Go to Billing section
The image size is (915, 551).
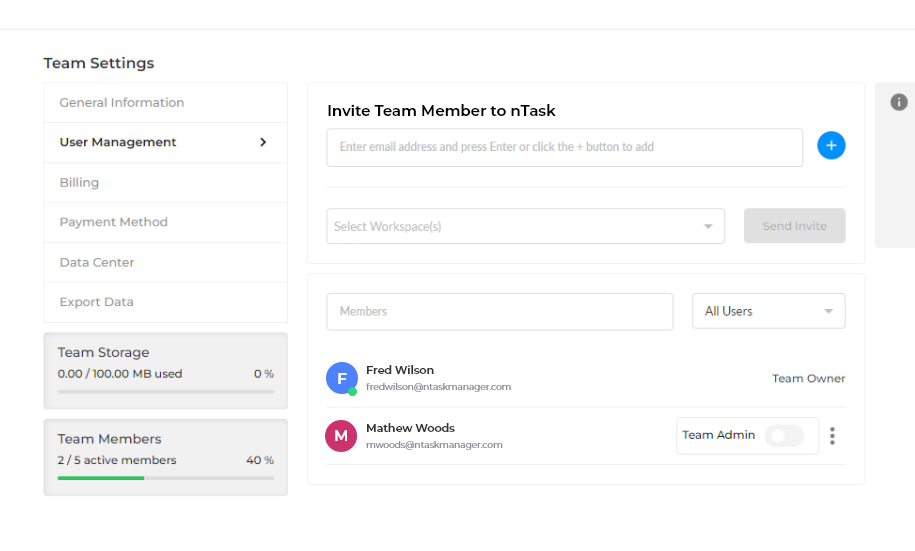click(x=79, y=183)
